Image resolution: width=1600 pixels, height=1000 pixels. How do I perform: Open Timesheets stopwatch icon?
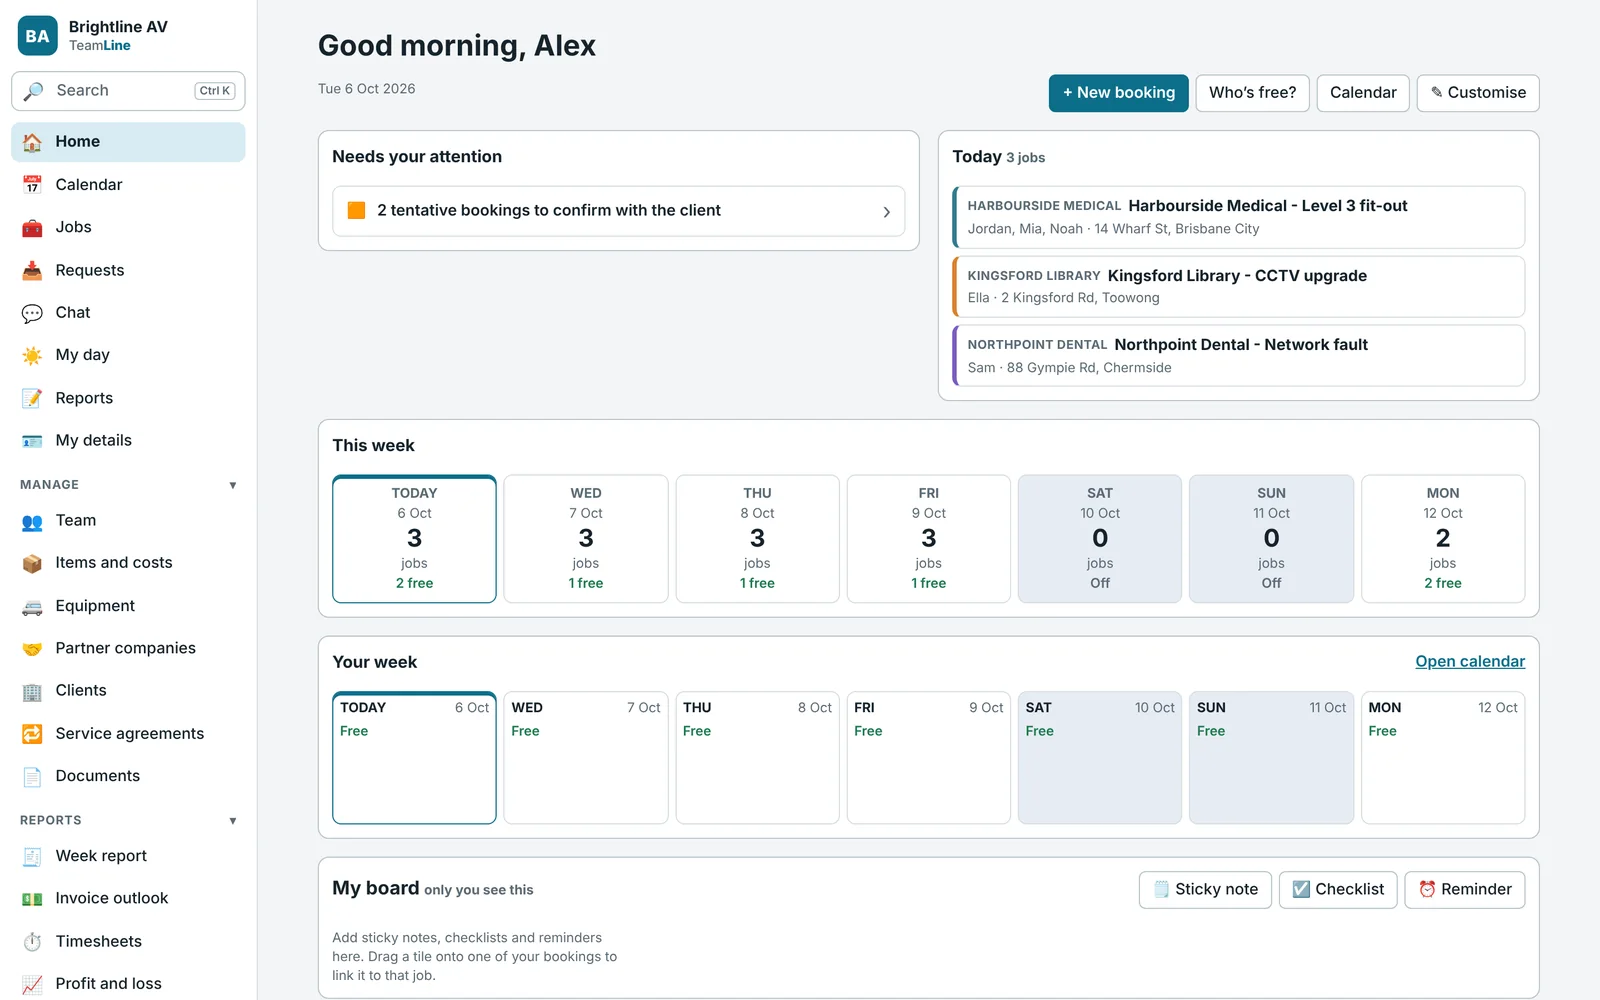point(32,941)
